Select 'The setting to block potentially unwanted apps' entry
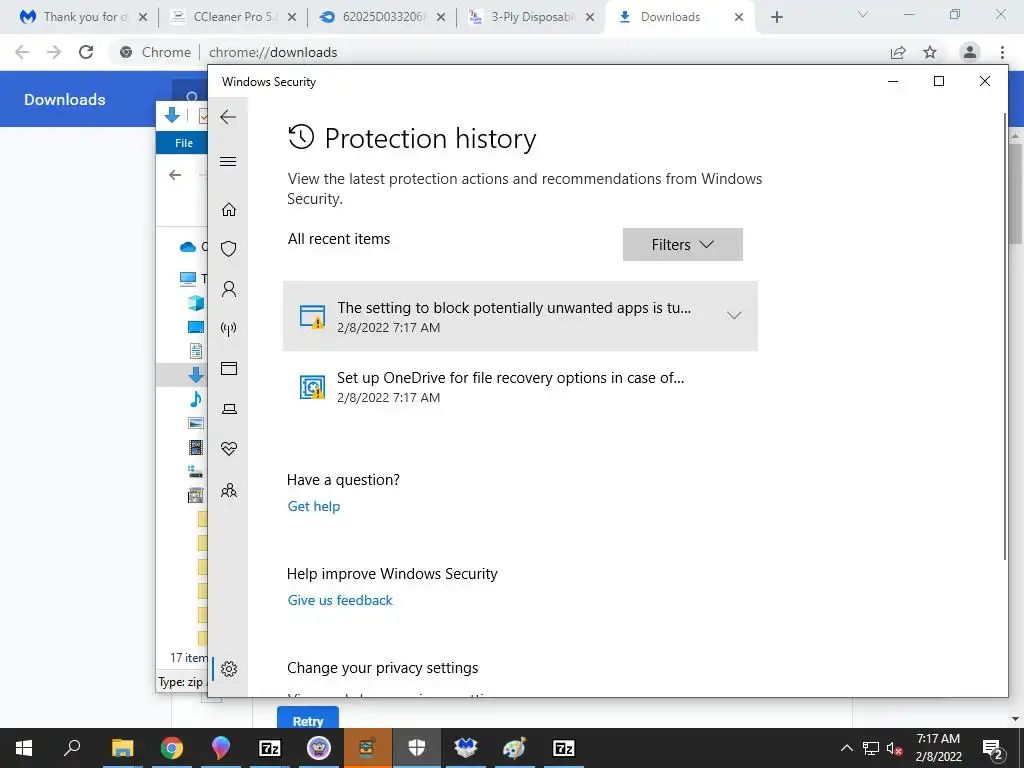Screen dimensions: 1024x768 coord(520,316)
